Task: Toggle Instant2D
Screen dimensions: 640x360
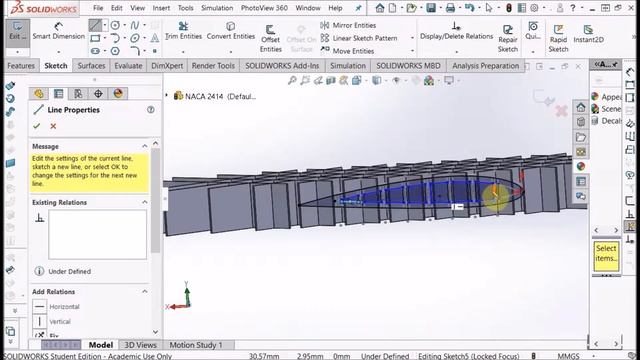Action: [x=588, y=34]
